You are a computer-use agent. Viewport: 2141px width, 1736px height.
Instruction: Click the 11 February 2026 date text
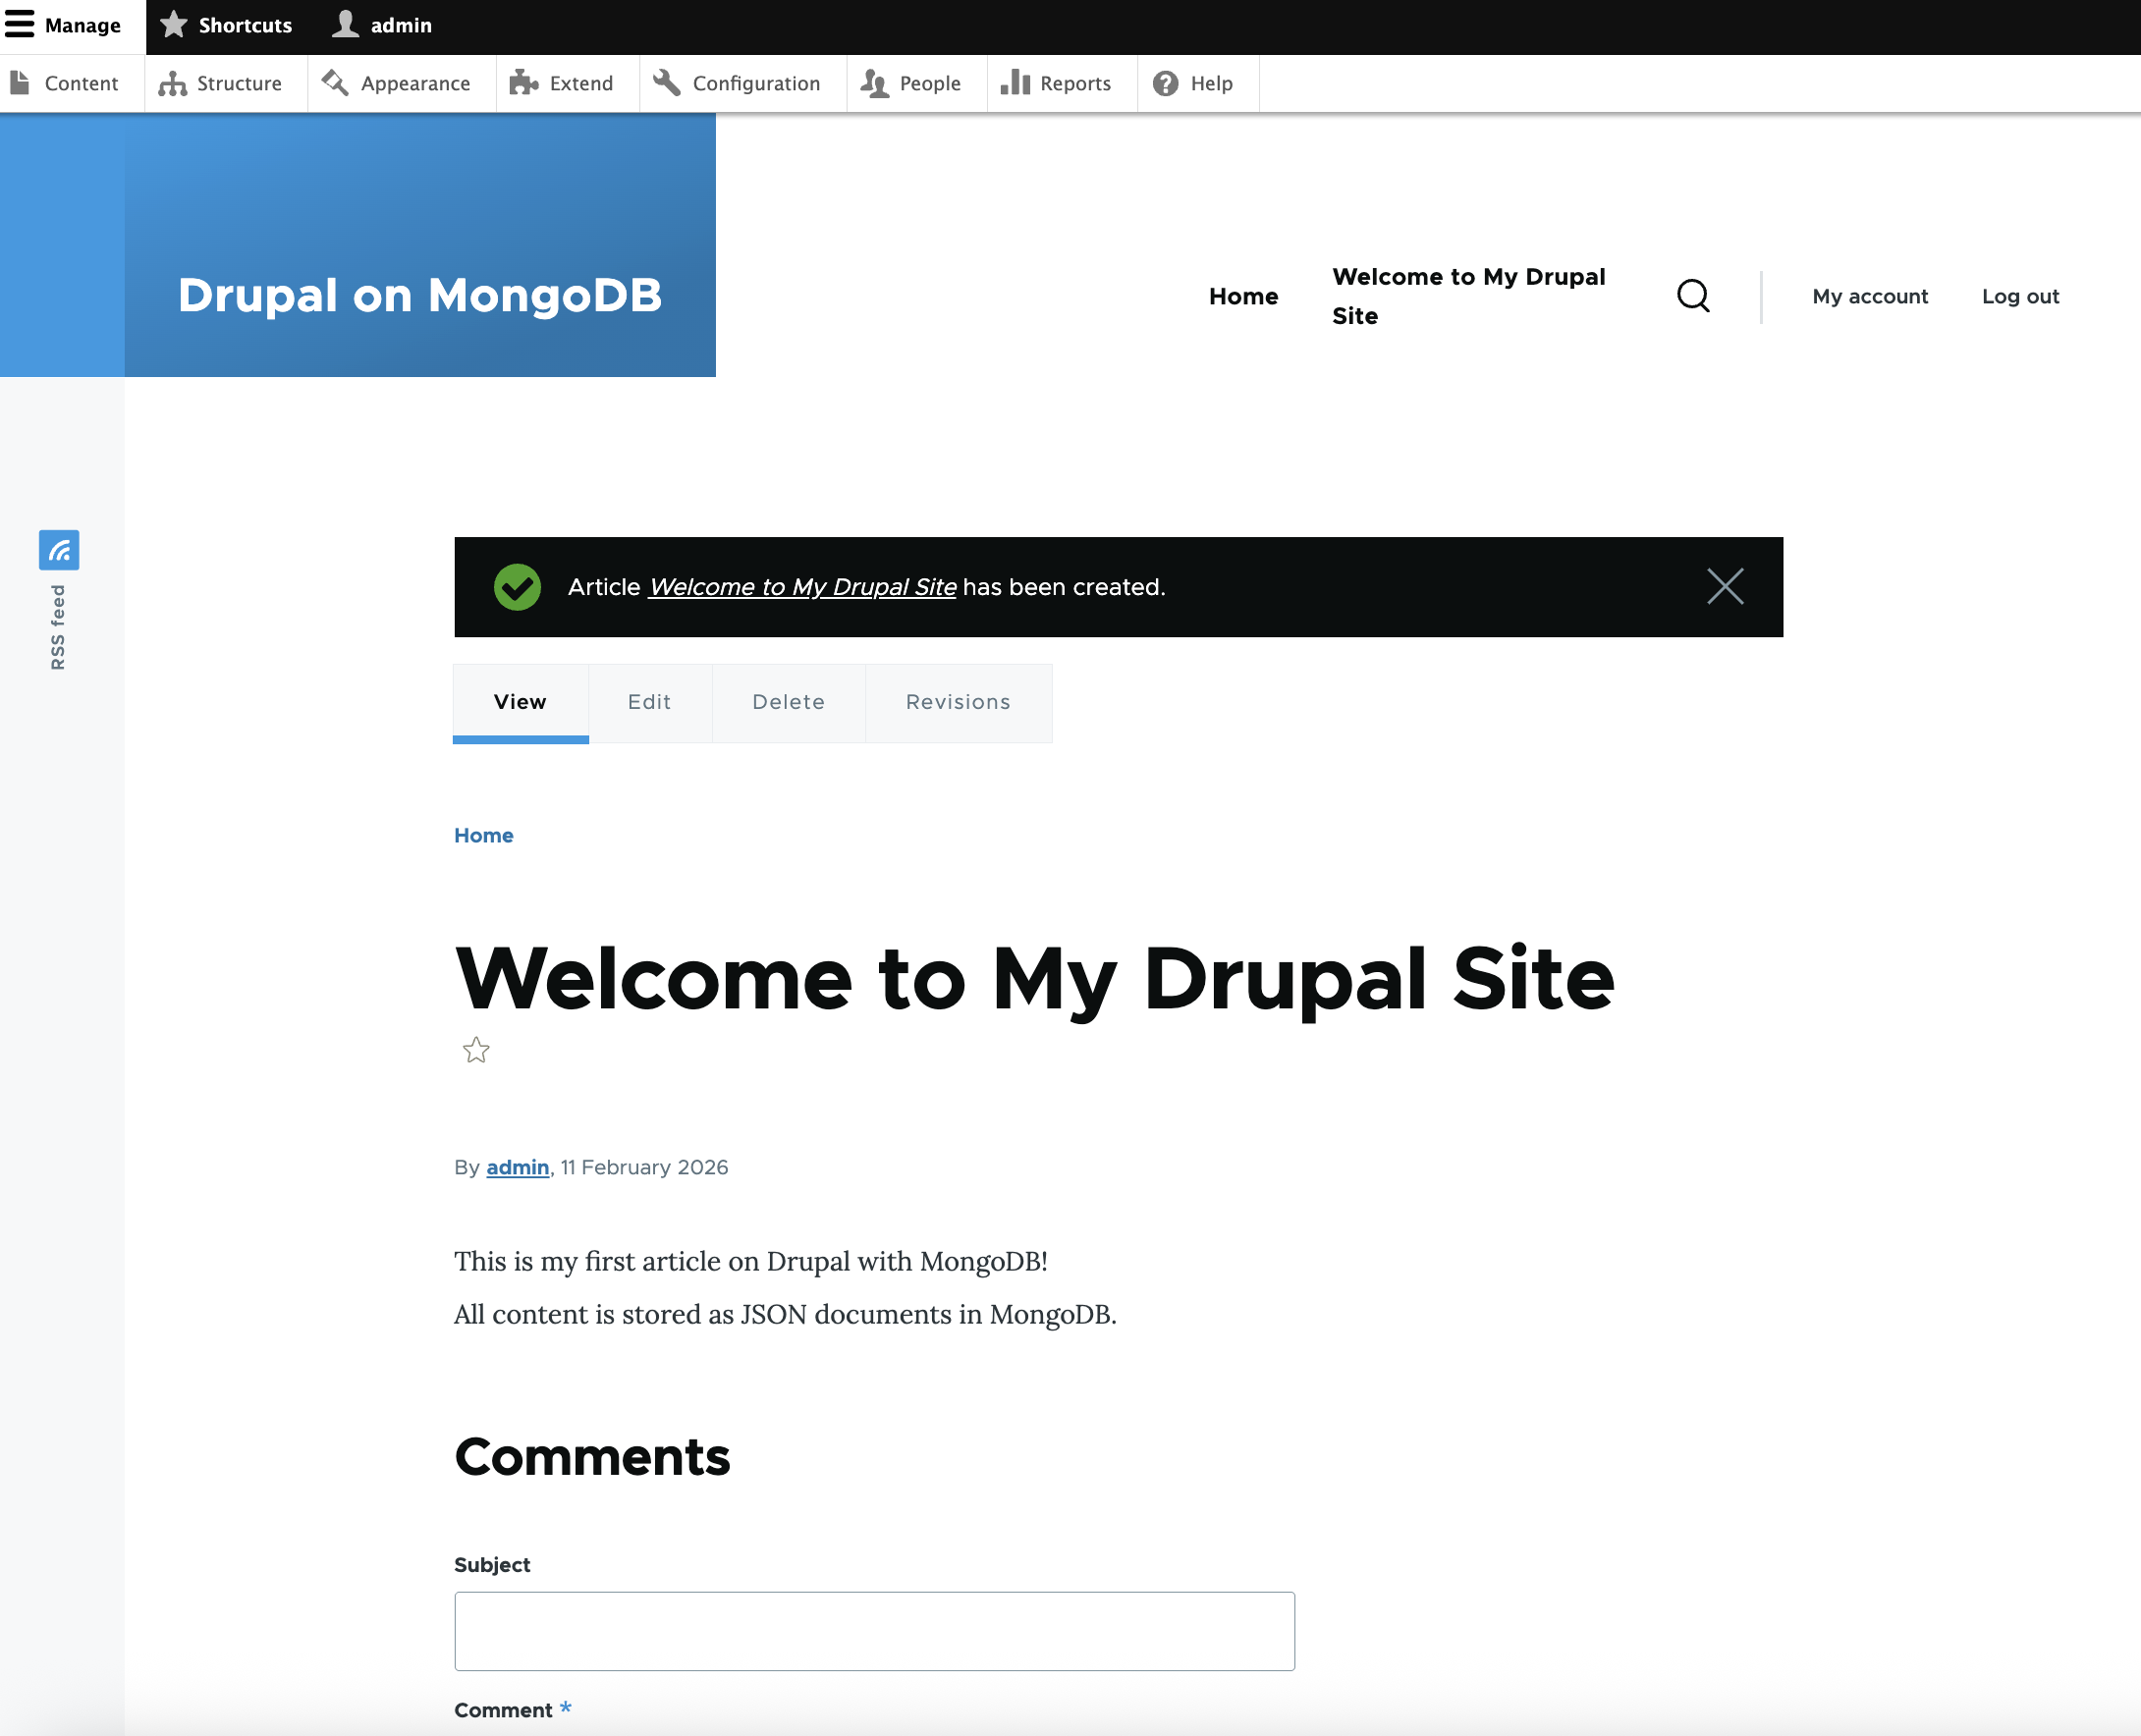tap(644, 1167)
